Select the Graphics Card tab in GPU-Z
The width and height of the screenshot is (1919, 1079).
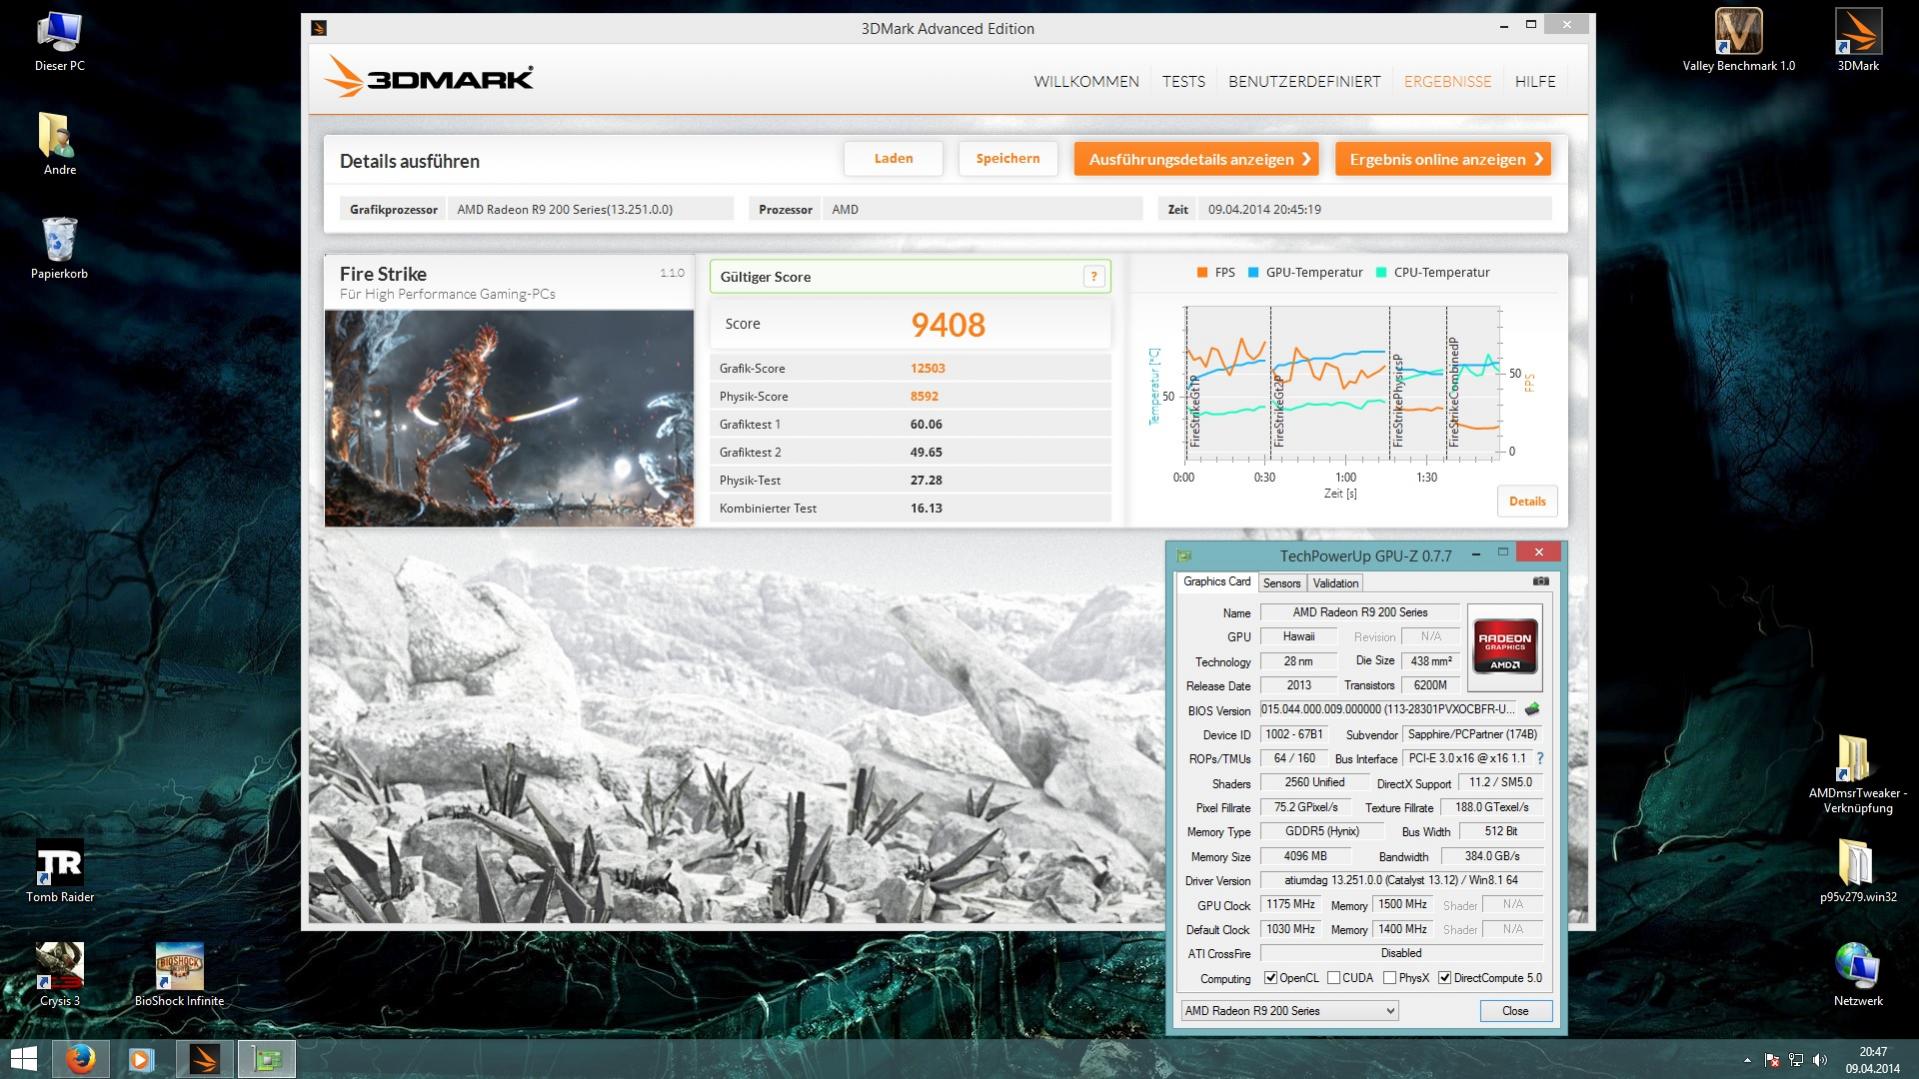(1216, 582)
